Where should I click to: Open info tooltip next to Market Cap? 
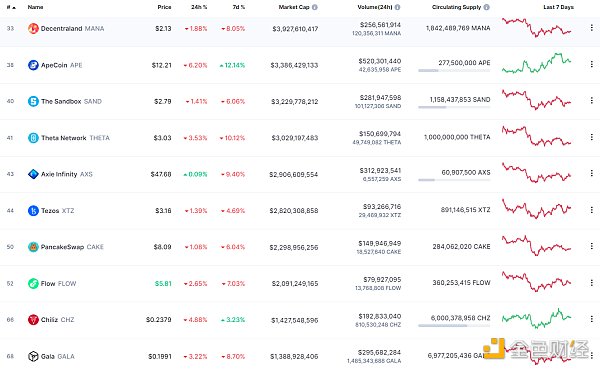[x=315, y=7]
